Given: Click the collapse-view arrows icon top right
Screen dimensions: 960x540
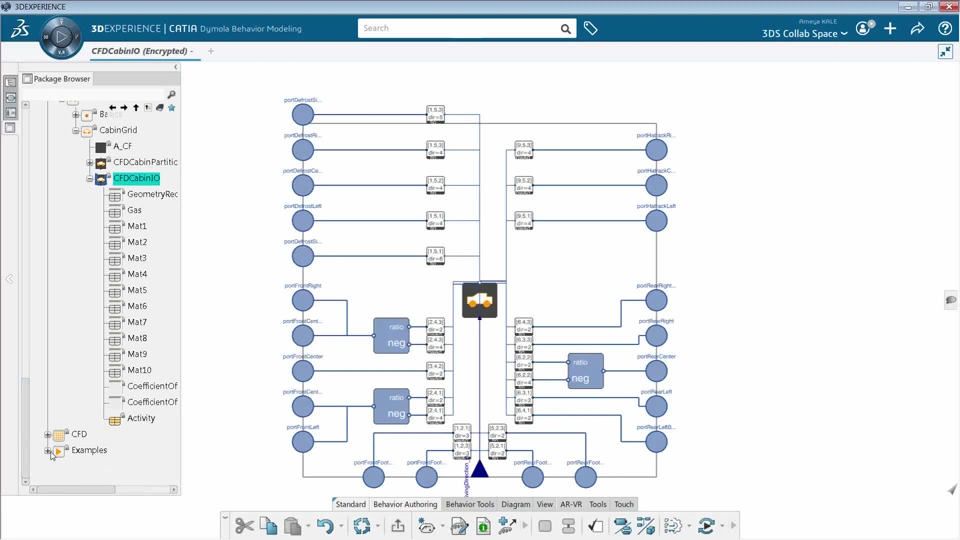Looking at the screenshot, I should click(945, 51).
